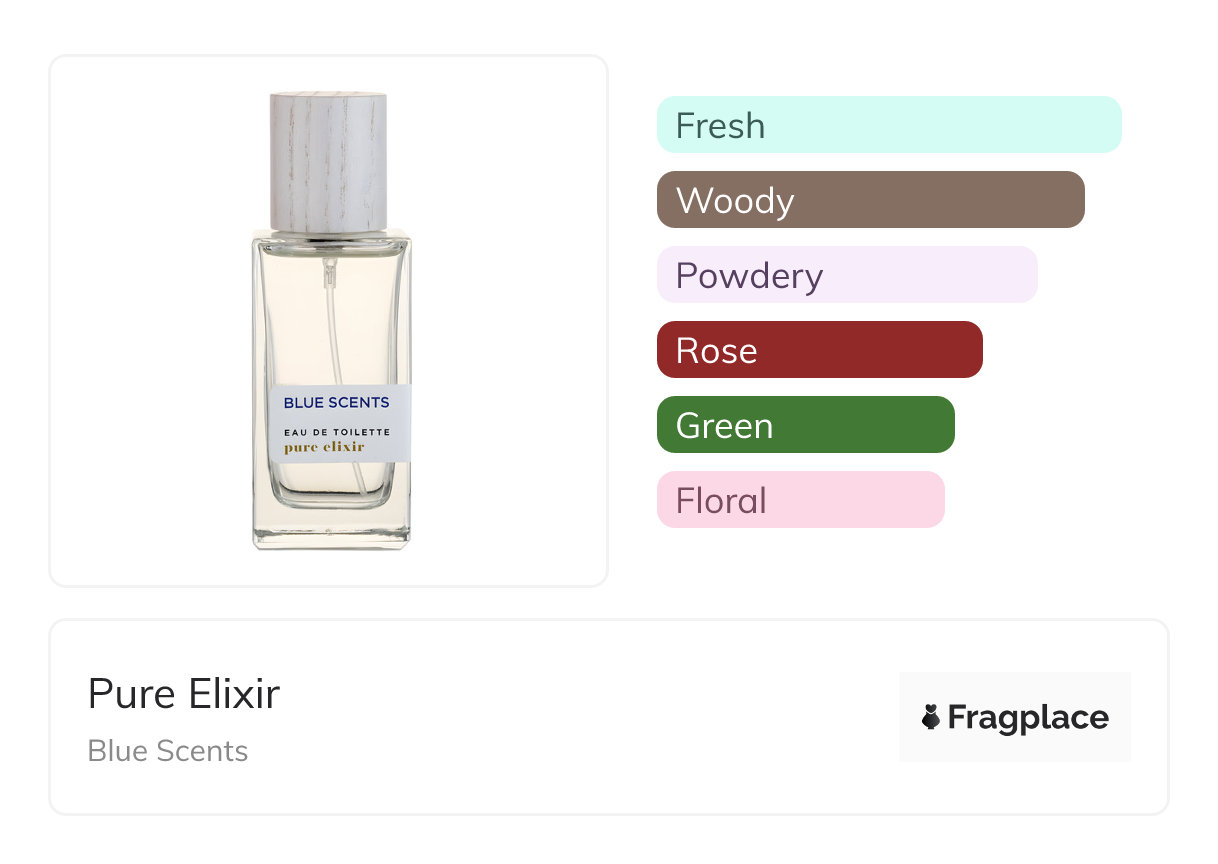Click the Blue Scents brand subtitle
Screen dimensions: 1218x864
(168, 751)
